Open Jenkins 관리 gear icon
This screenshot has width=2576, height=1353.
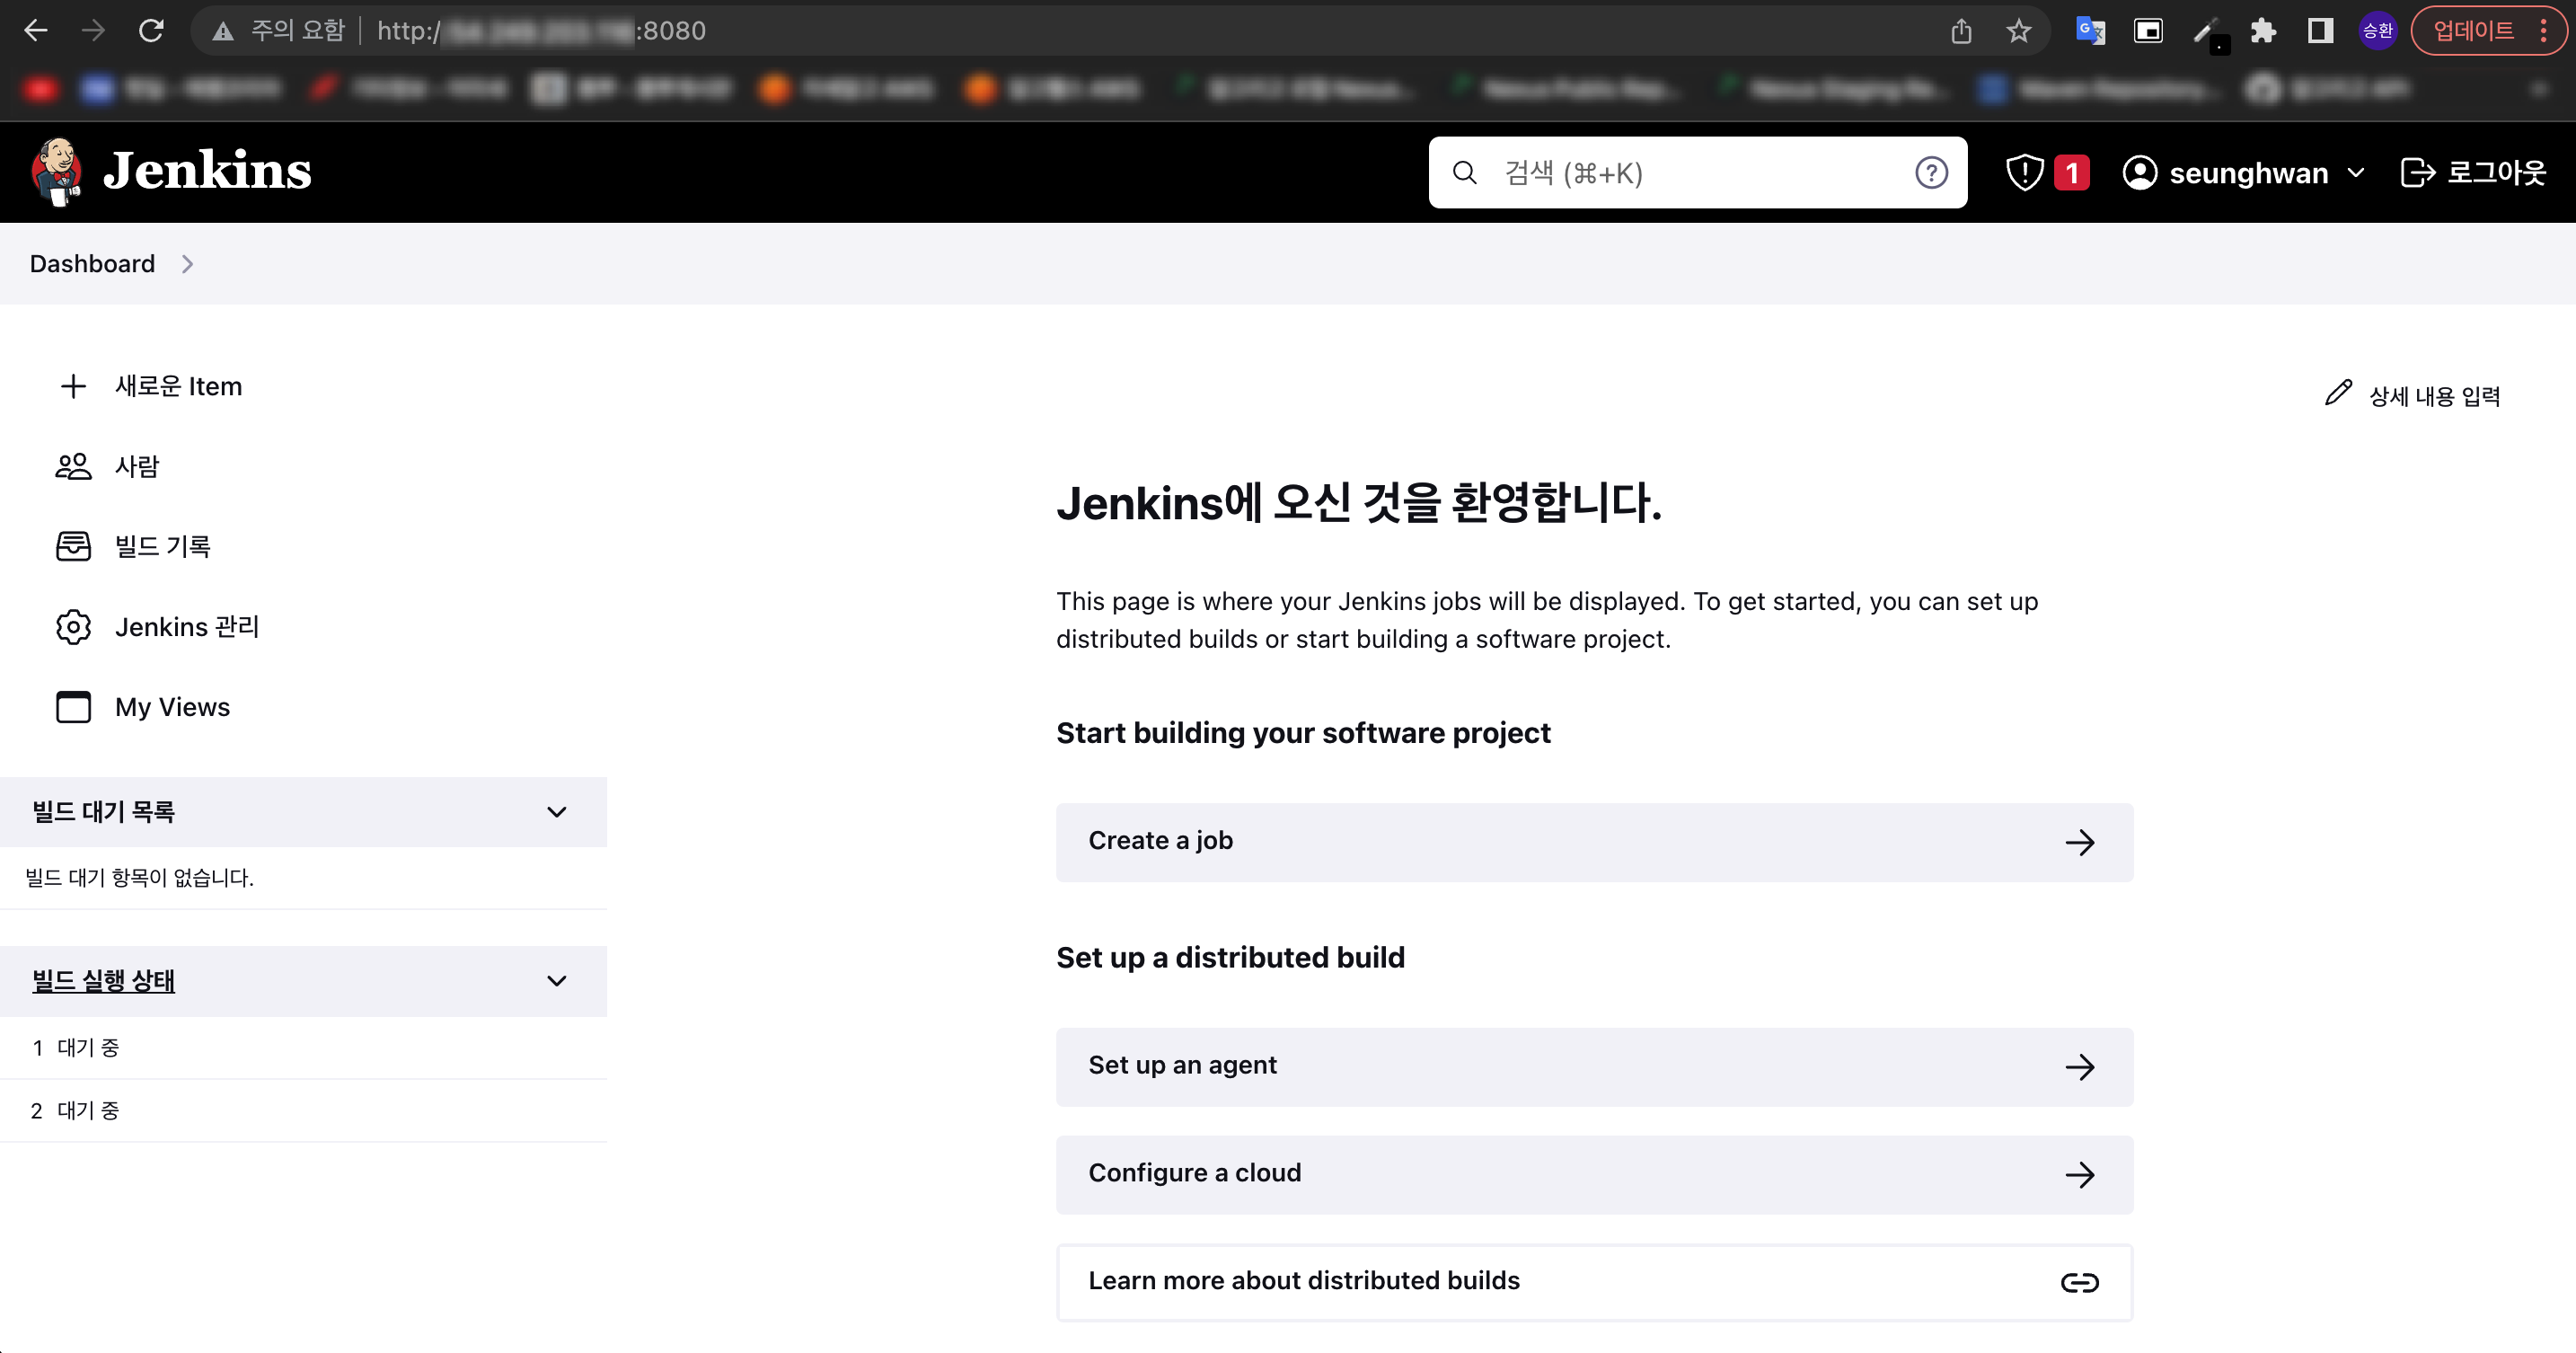click(73, 627)
